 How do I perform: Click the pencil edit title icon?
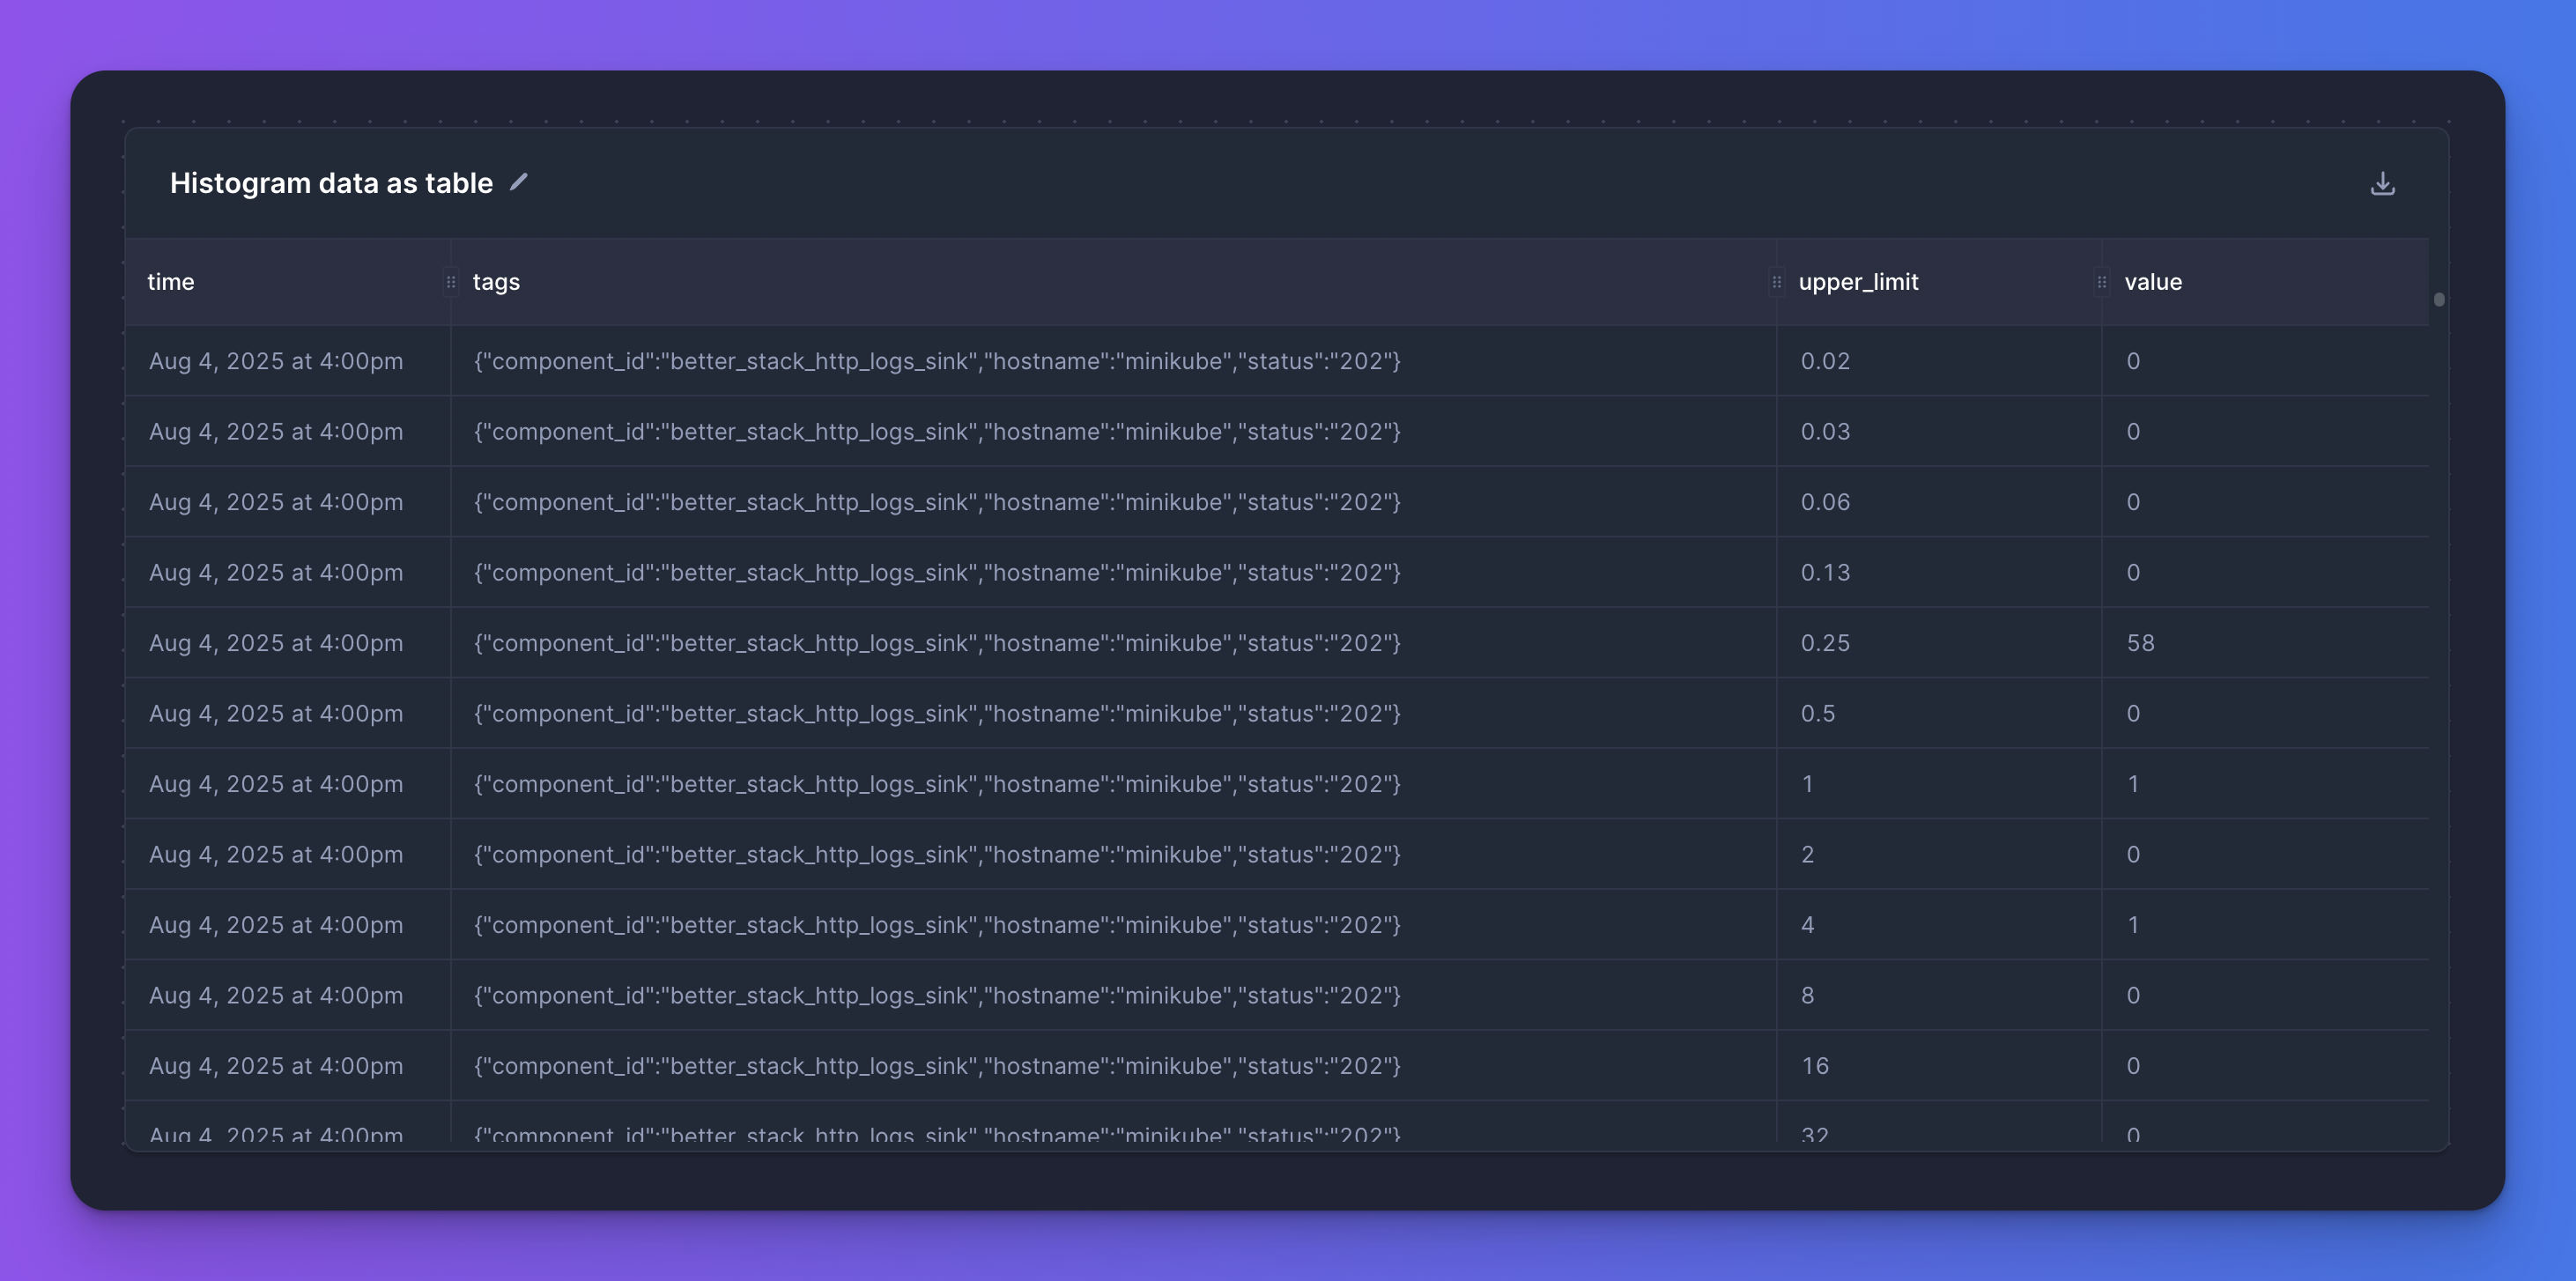point(518,182)
